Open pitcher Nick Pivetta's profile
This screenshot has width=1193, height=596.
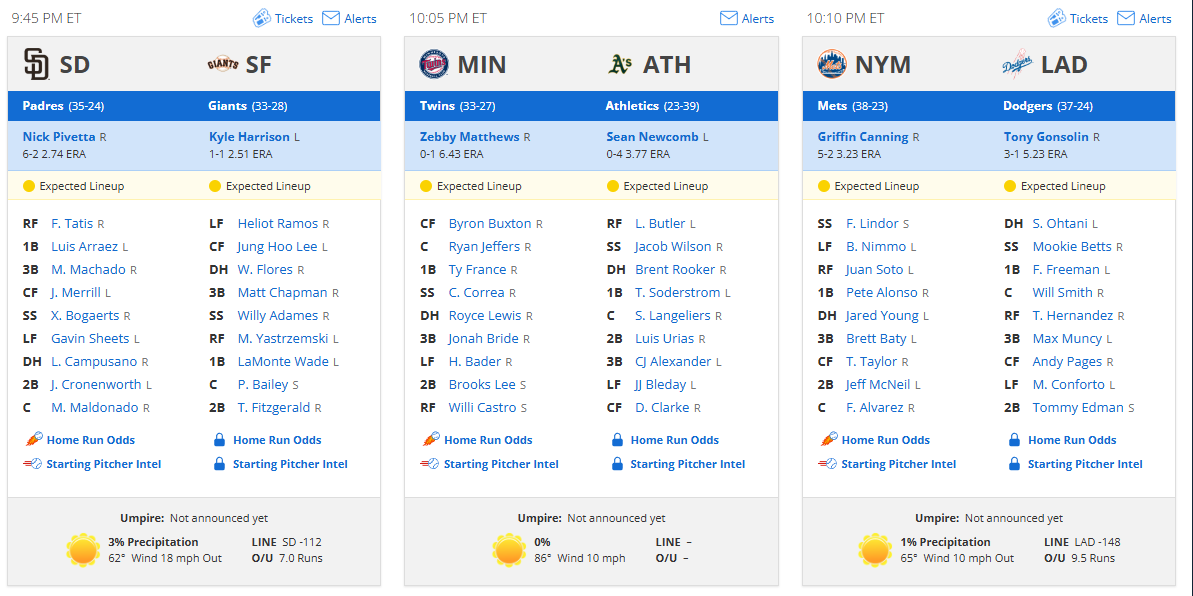pos(59,137)
